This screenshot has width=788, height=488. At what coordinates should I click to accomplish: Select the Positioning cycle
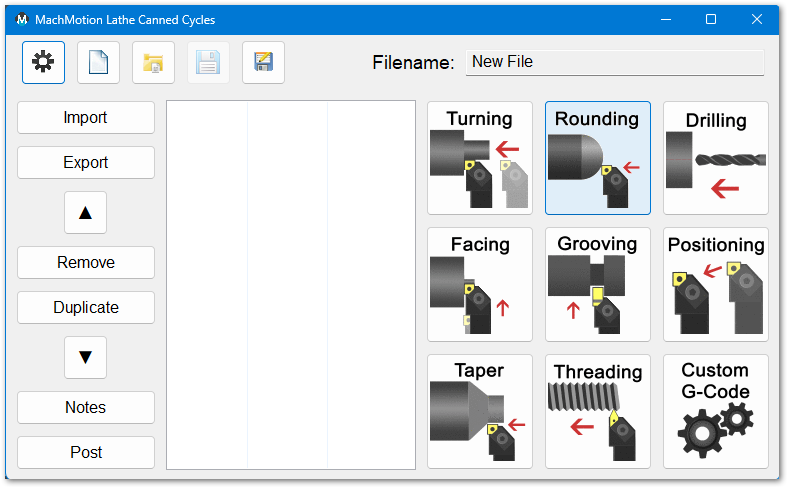715,284
